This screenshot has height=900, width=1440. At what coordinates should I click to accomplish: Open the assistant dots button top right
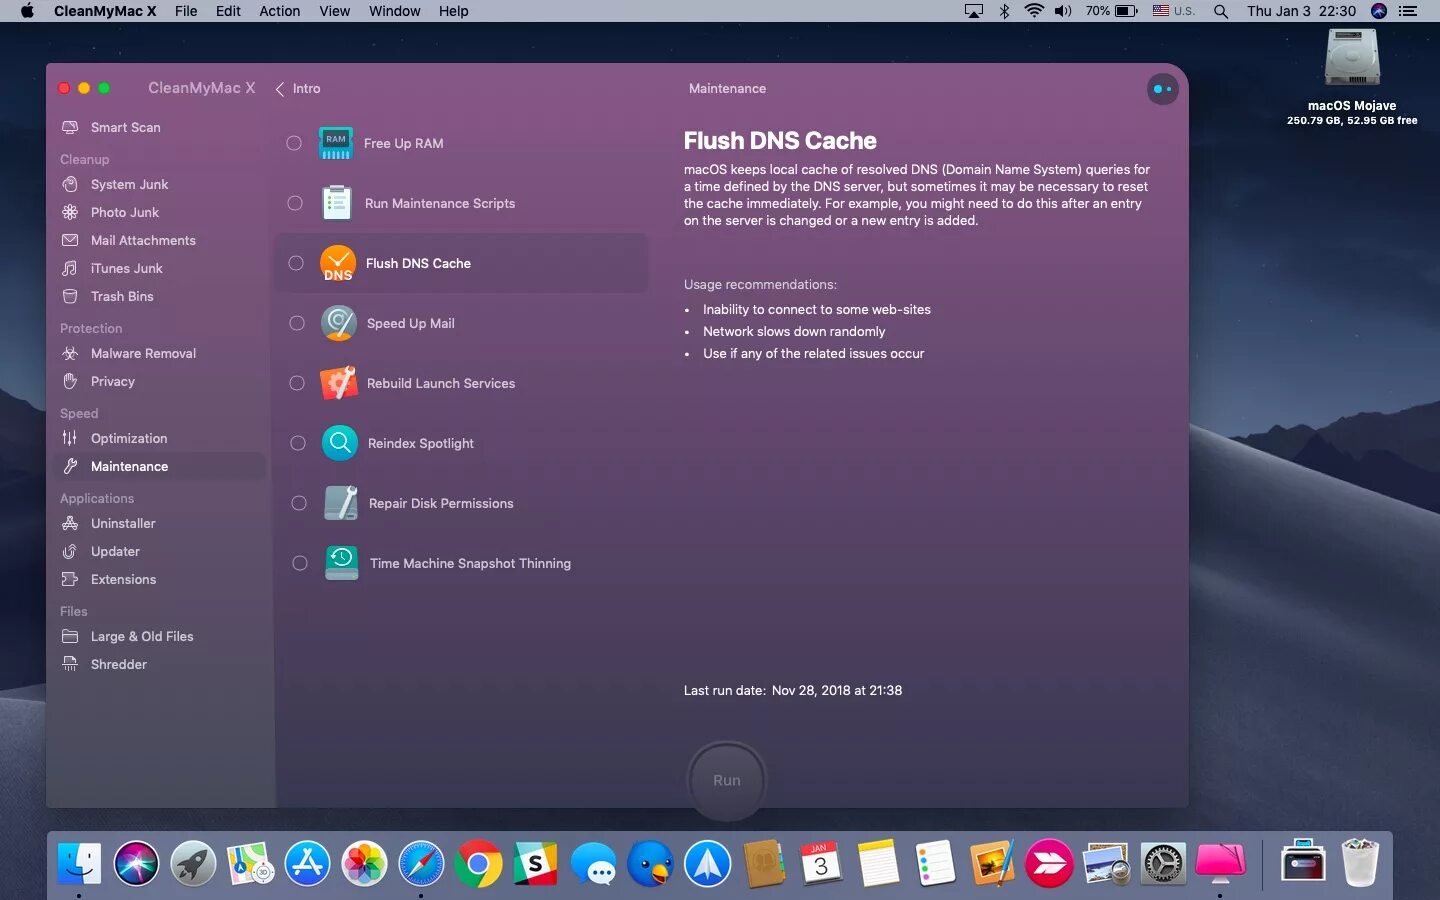[x=1162, y=89]
